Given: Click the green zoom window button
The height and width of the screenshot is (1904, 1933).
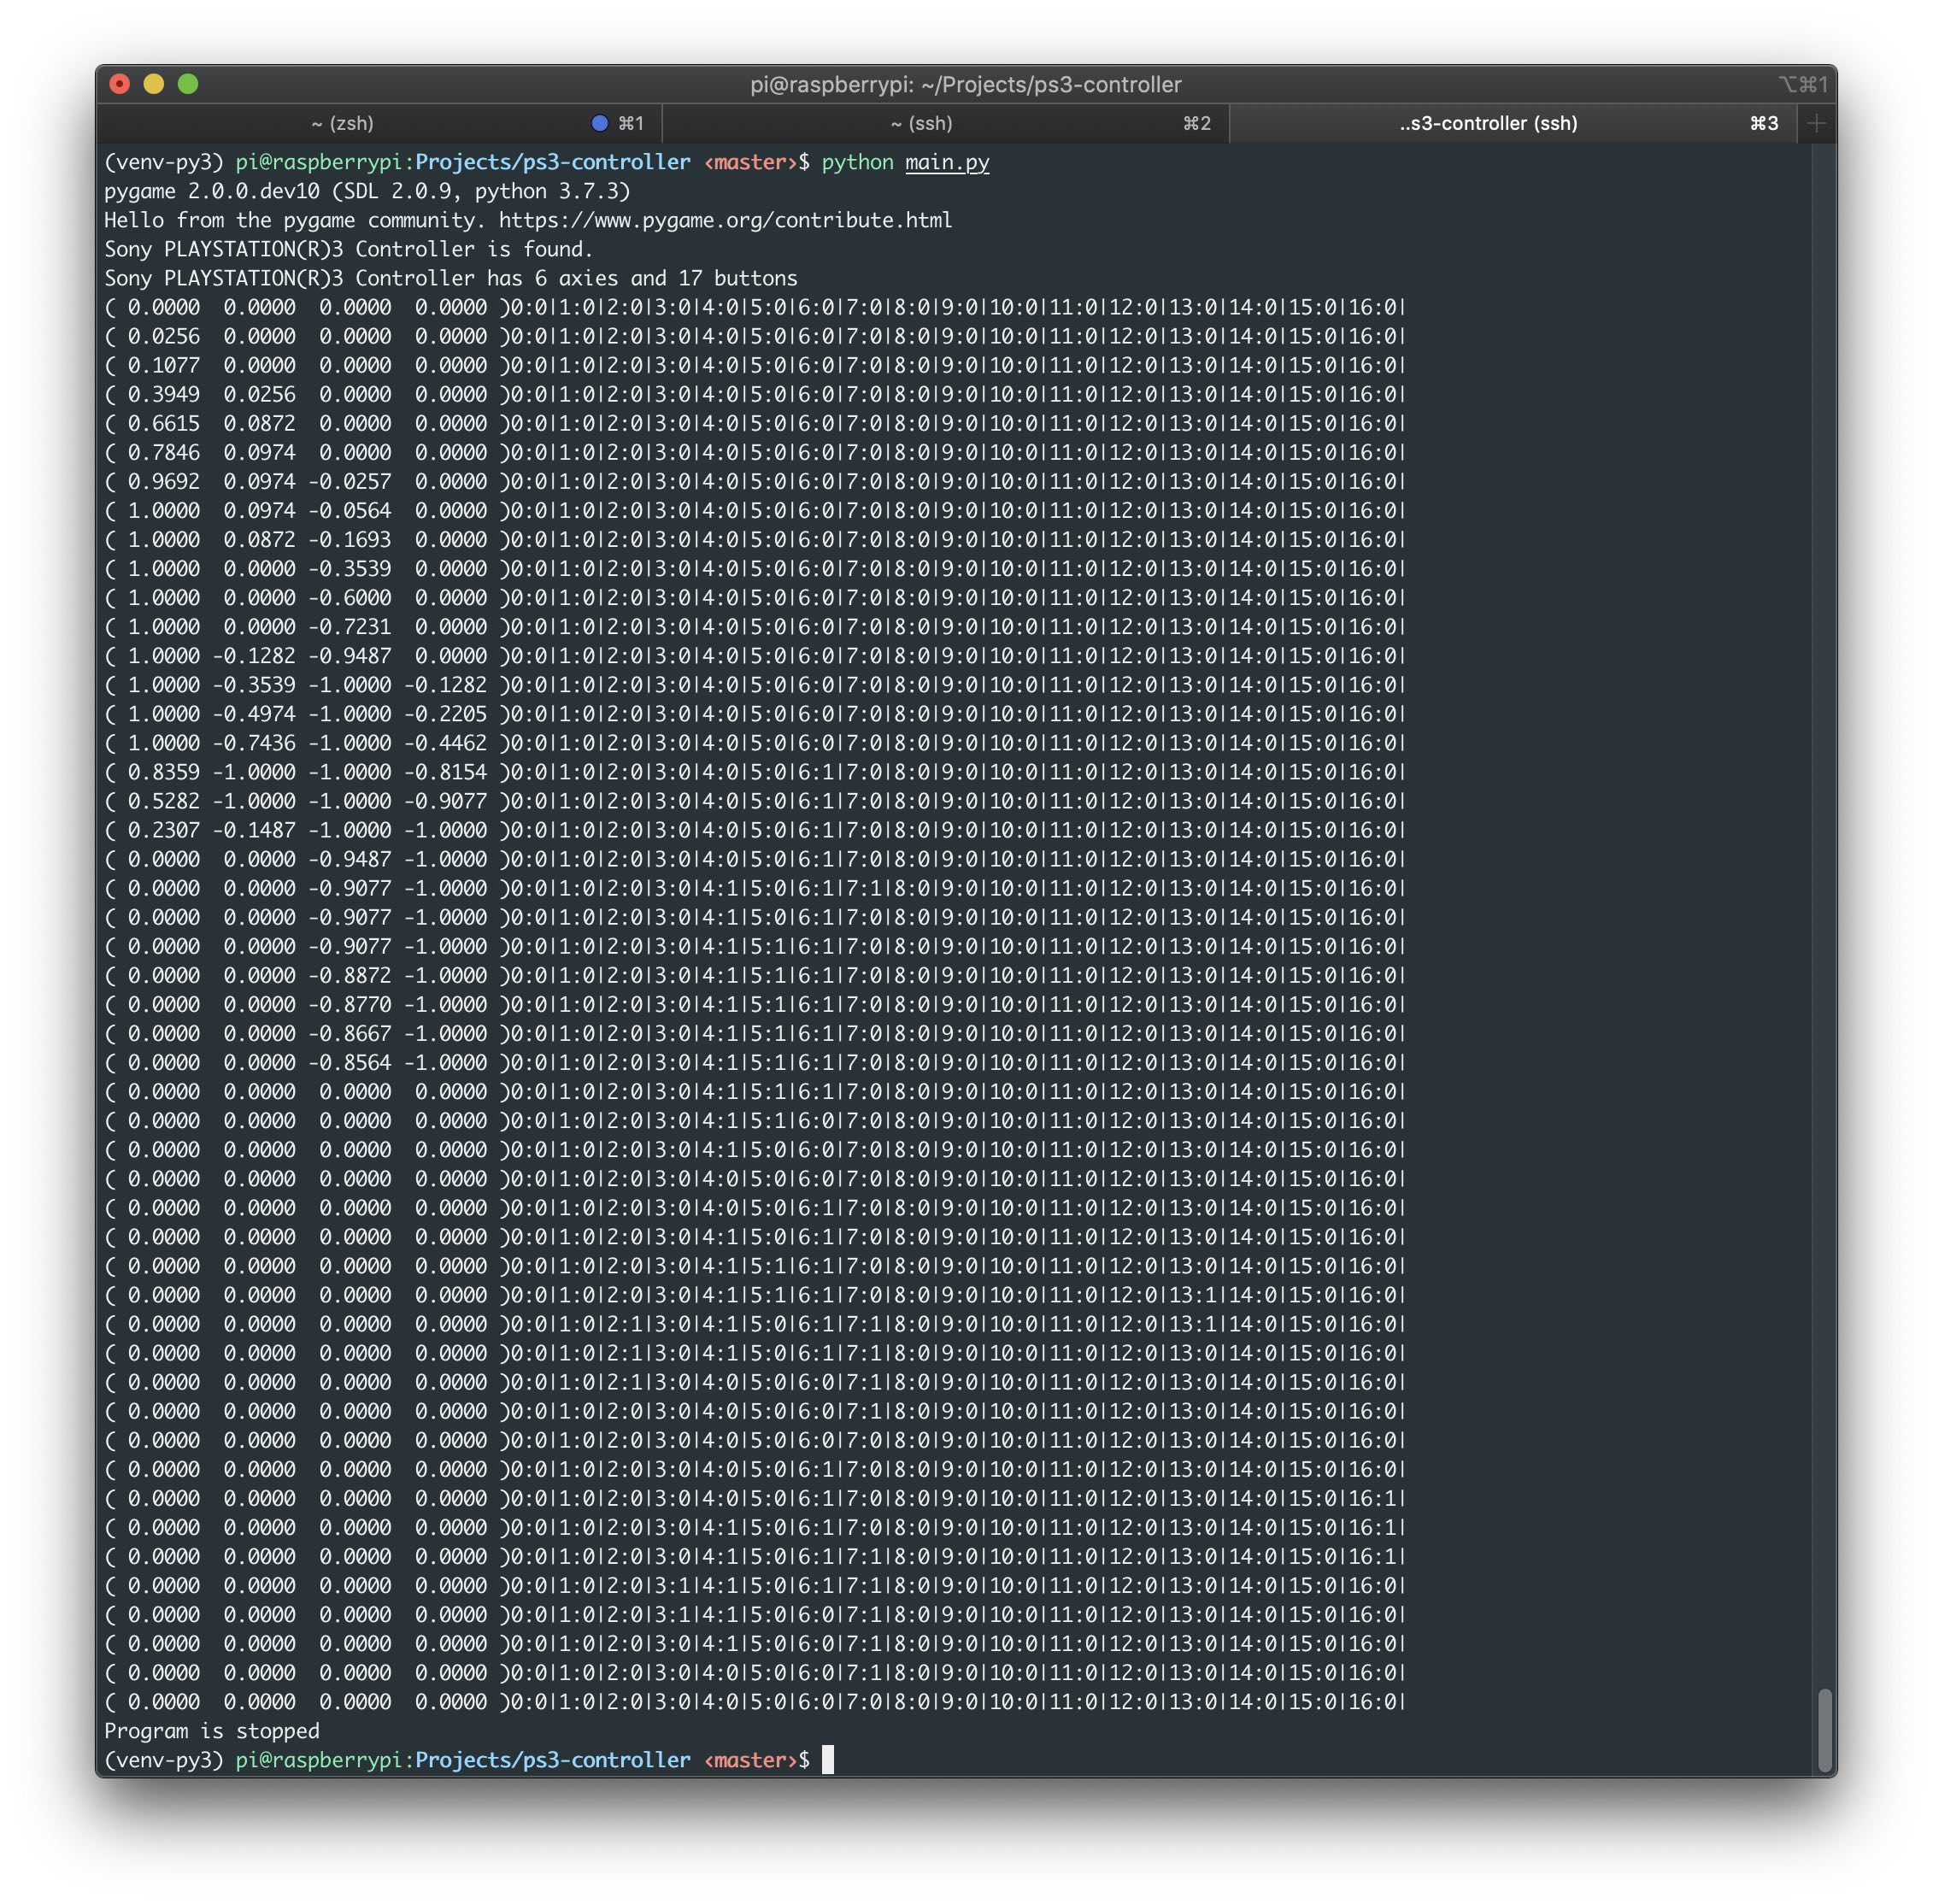Looking at the screenshot, I should pyautogui.click(x=188, y=84).
